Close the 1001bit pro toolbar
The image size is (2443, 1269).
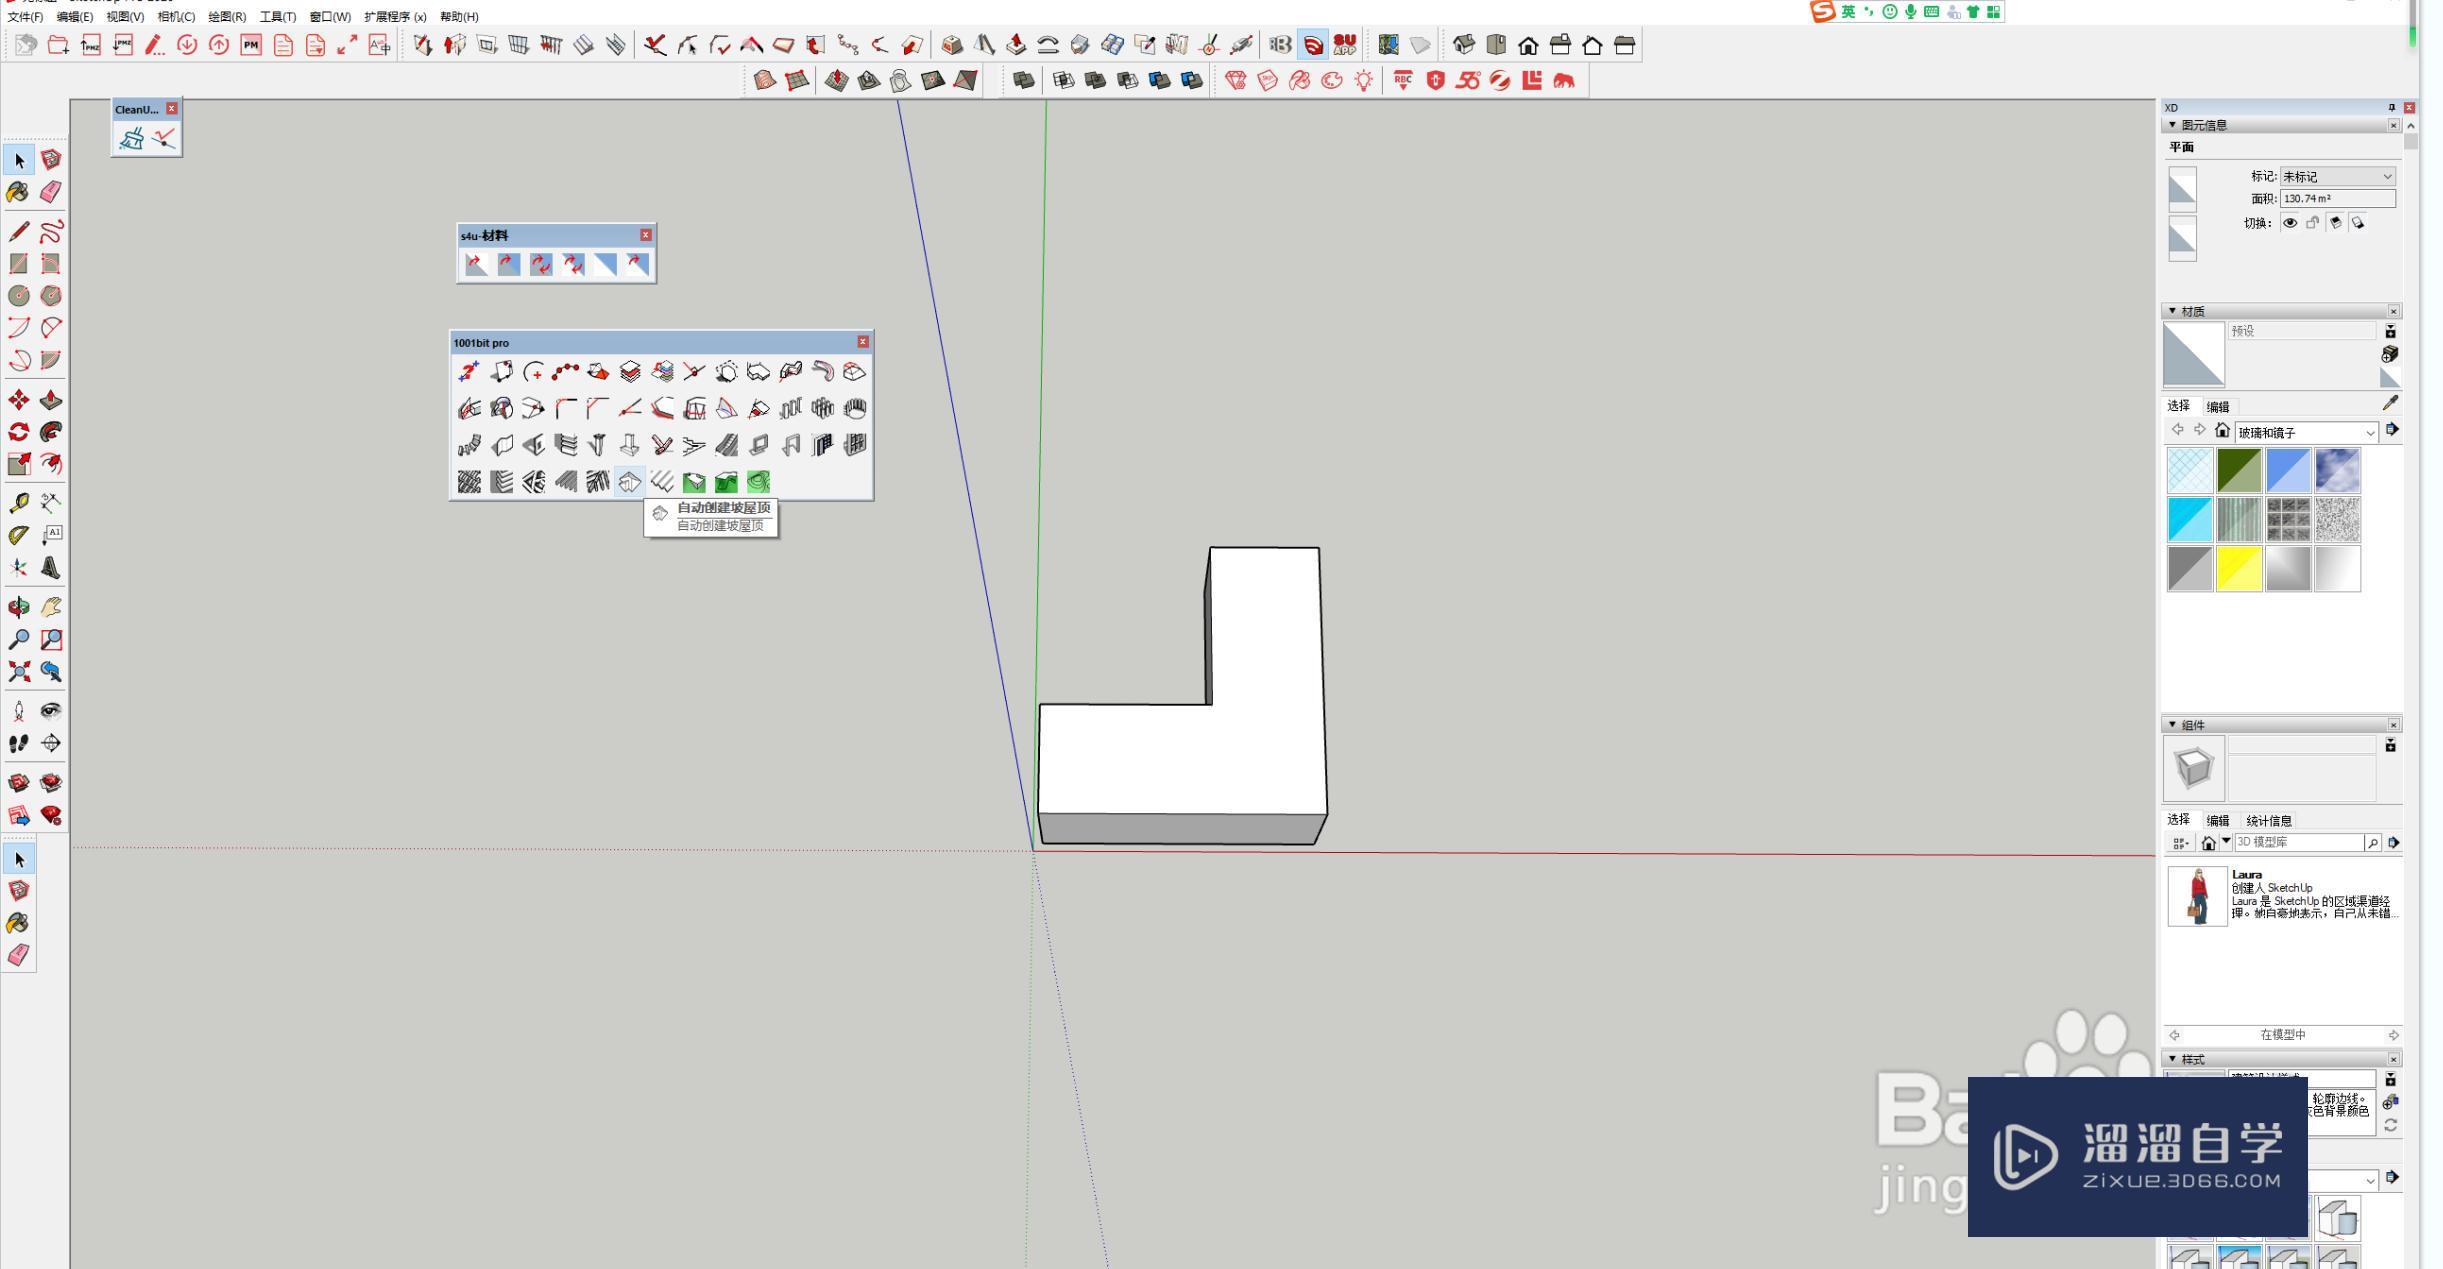coord(863,342)
